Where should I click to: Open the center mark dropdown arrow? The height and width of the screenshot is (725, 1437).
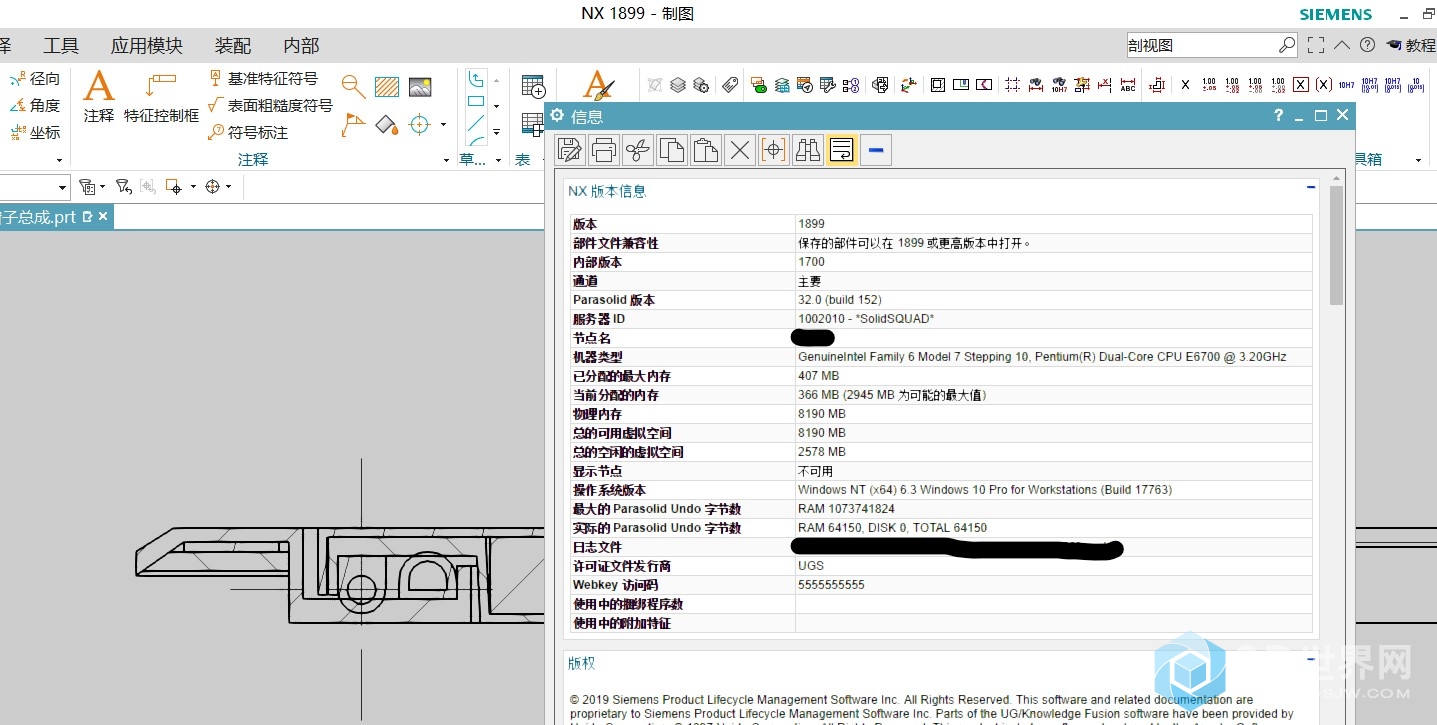click(x=443, y=126)
